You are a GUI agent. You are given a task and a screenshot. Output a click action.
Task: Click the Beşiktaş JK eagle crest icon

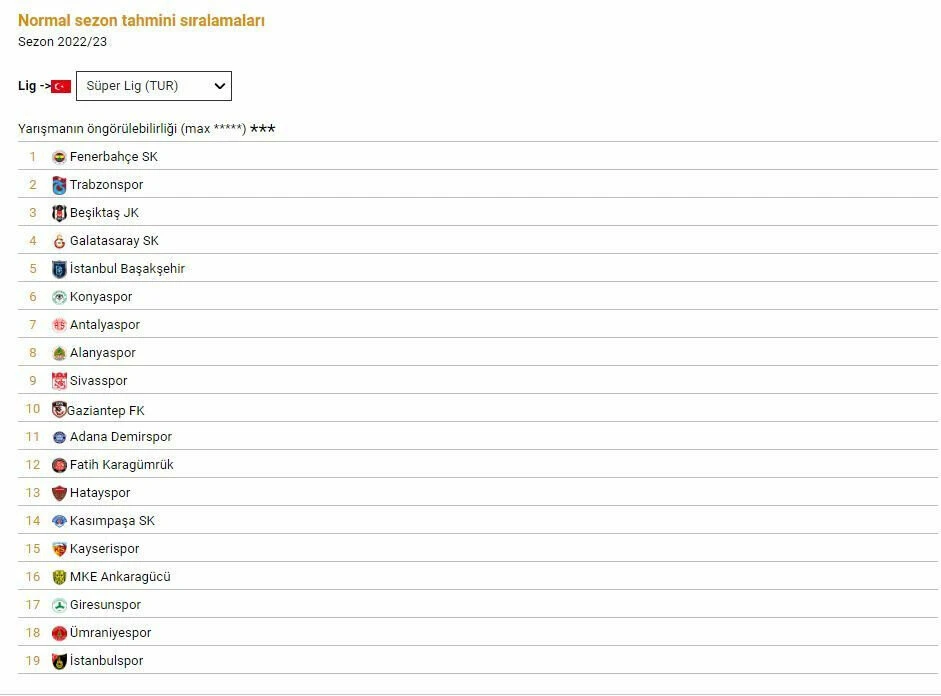coord(62,212)
